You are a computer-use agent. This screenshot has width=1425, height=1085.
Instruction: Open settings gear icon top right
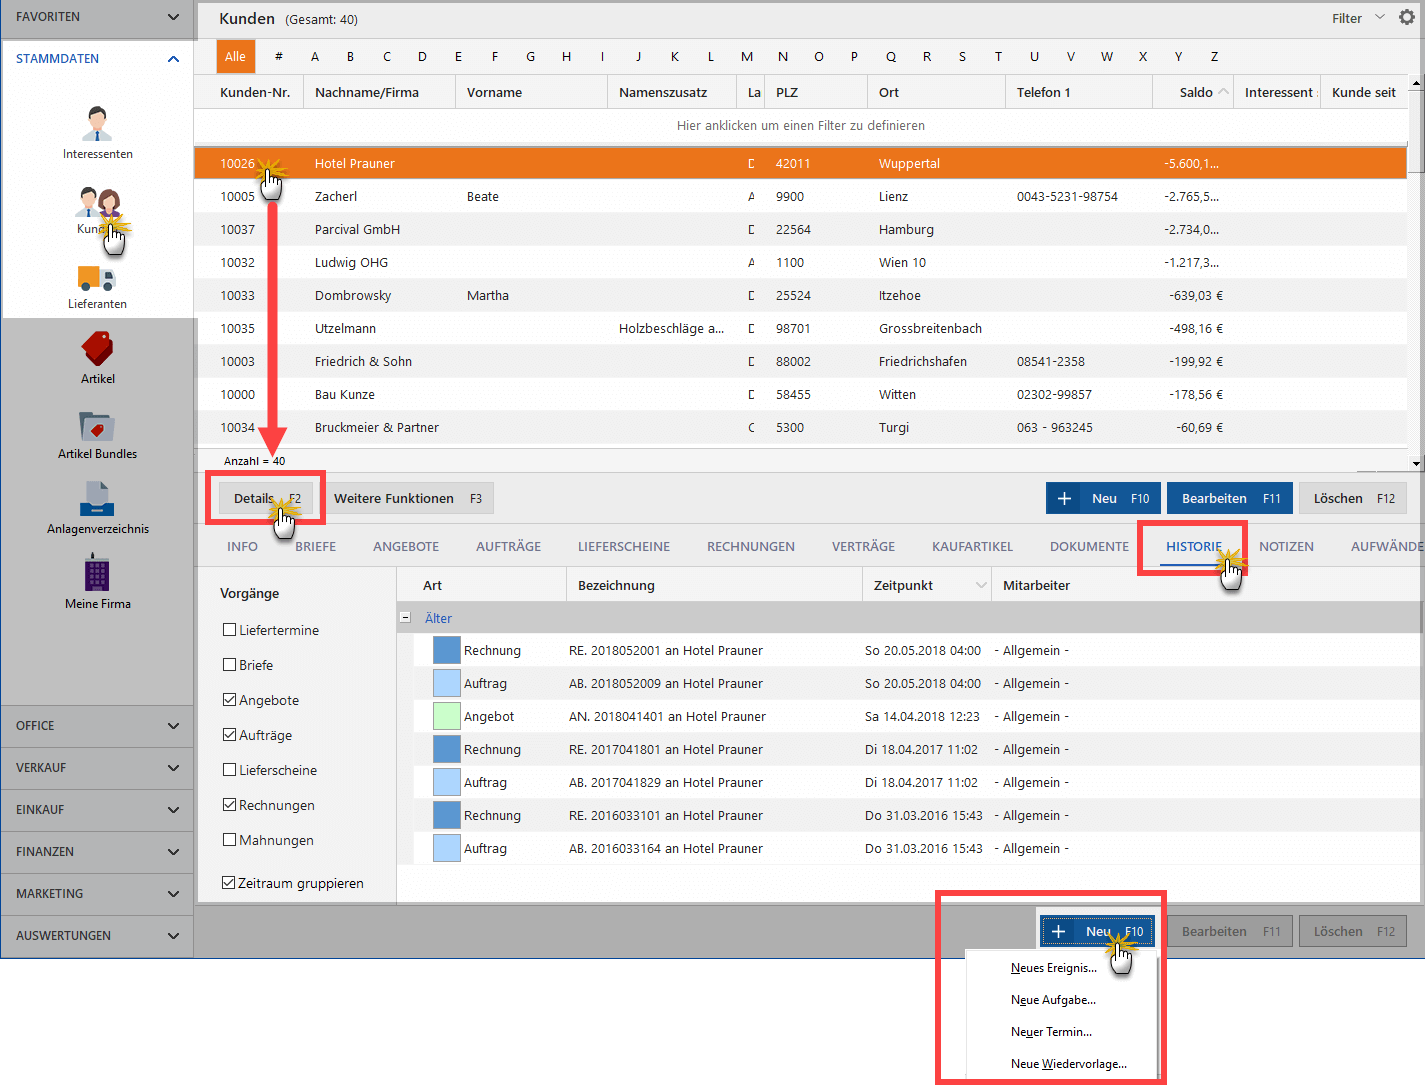click(1407, 18)
